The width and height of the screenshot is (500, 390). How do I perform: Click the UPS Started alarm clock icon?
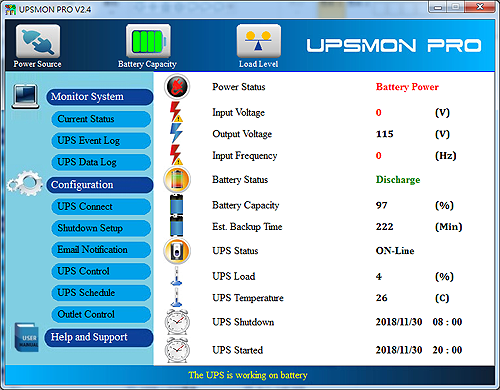pos(177,350)
